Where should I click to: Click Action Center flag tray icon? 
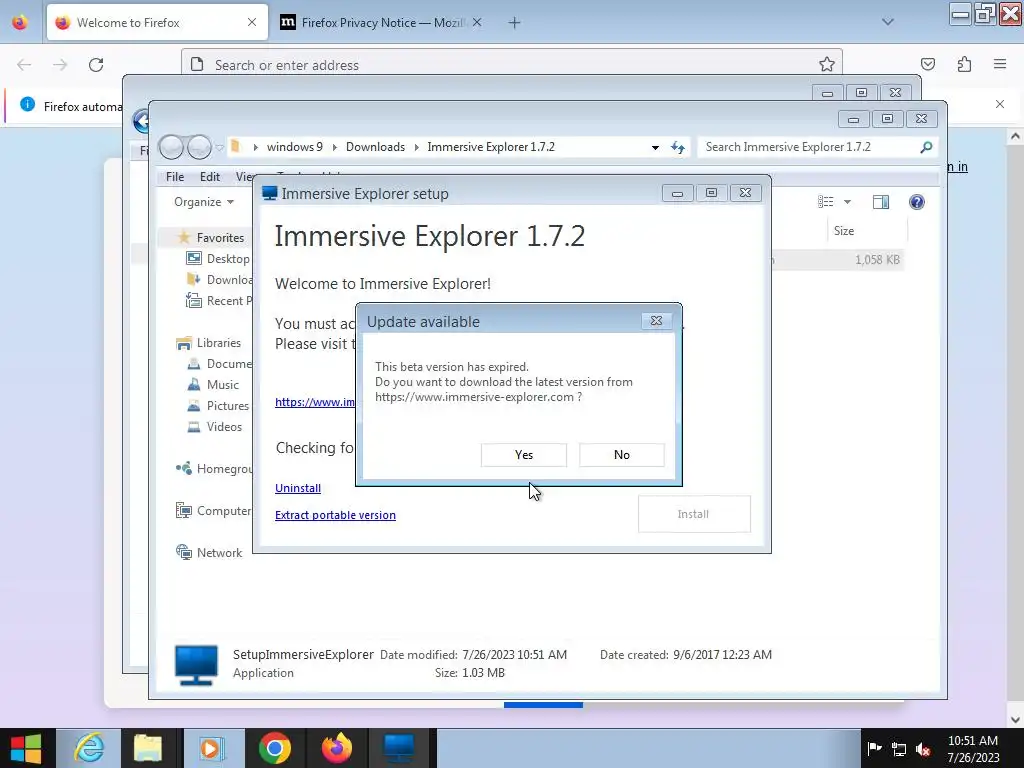(x=874, y=749)
